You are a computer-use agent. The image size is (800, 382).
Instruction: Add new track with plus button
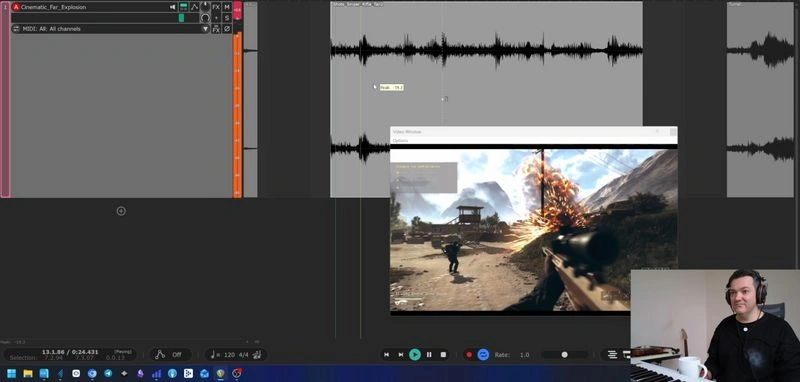(x=121, y=211)
